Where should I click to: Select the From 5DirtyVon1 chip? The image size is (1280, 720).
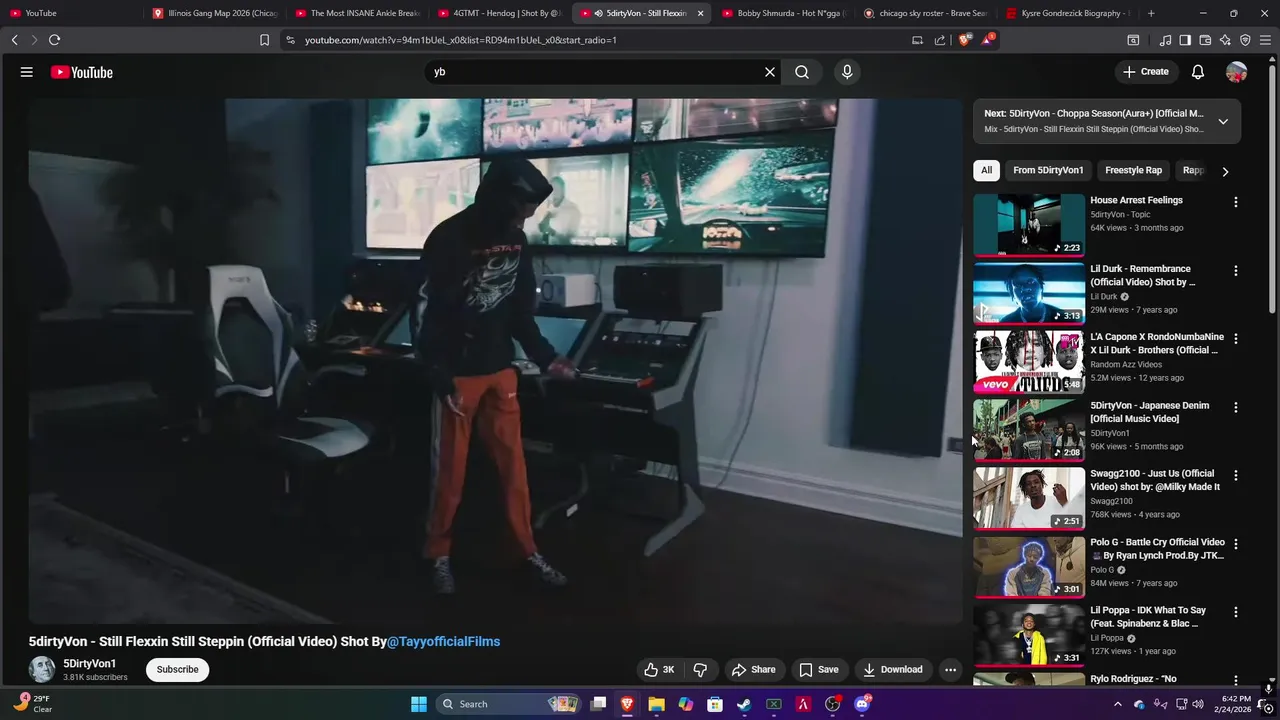[x=1048, y=170]
